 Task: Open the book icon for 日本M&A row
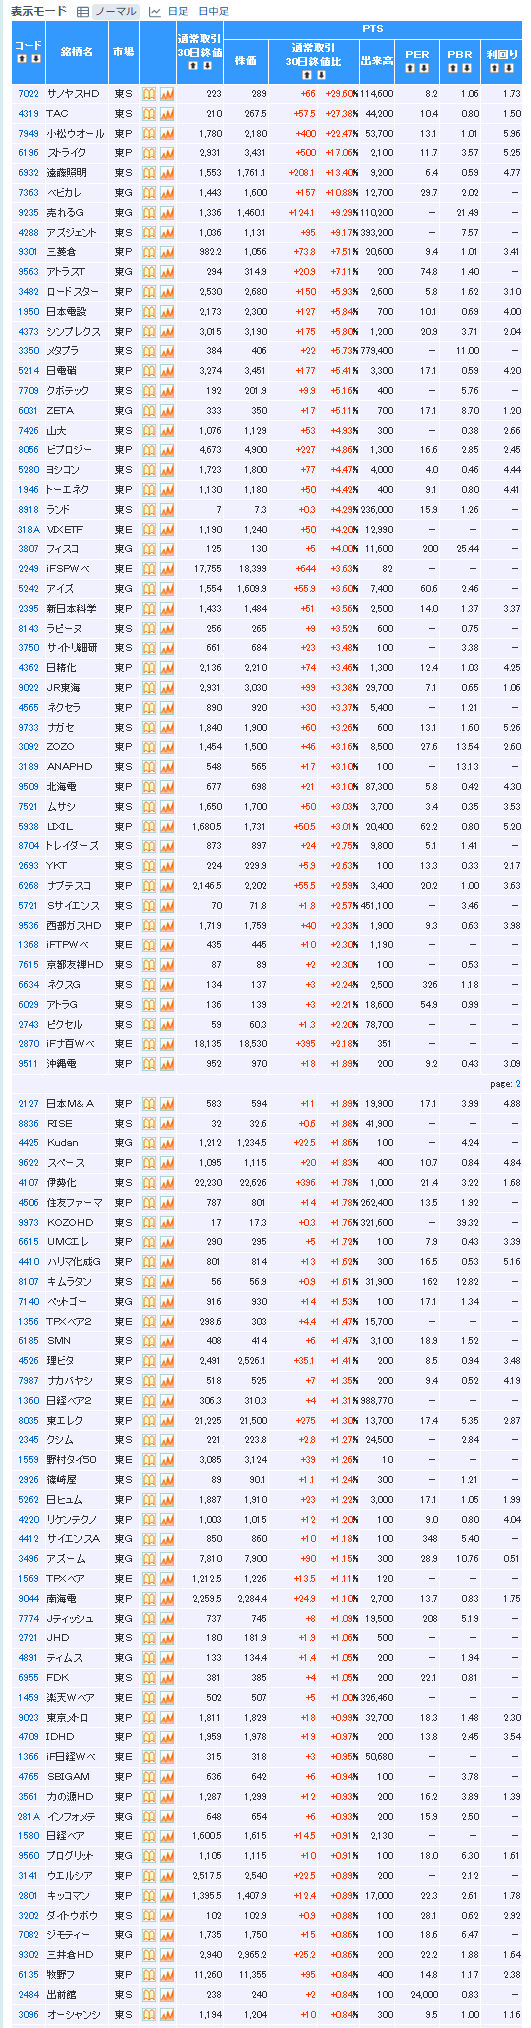[148, 1103]
